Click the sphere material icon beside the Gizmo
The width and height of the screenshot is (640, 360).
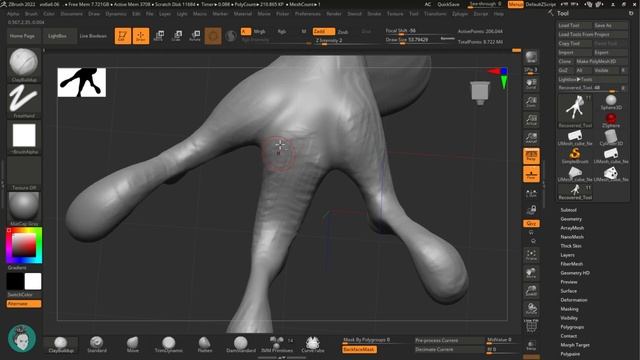[x=231, y=36]
